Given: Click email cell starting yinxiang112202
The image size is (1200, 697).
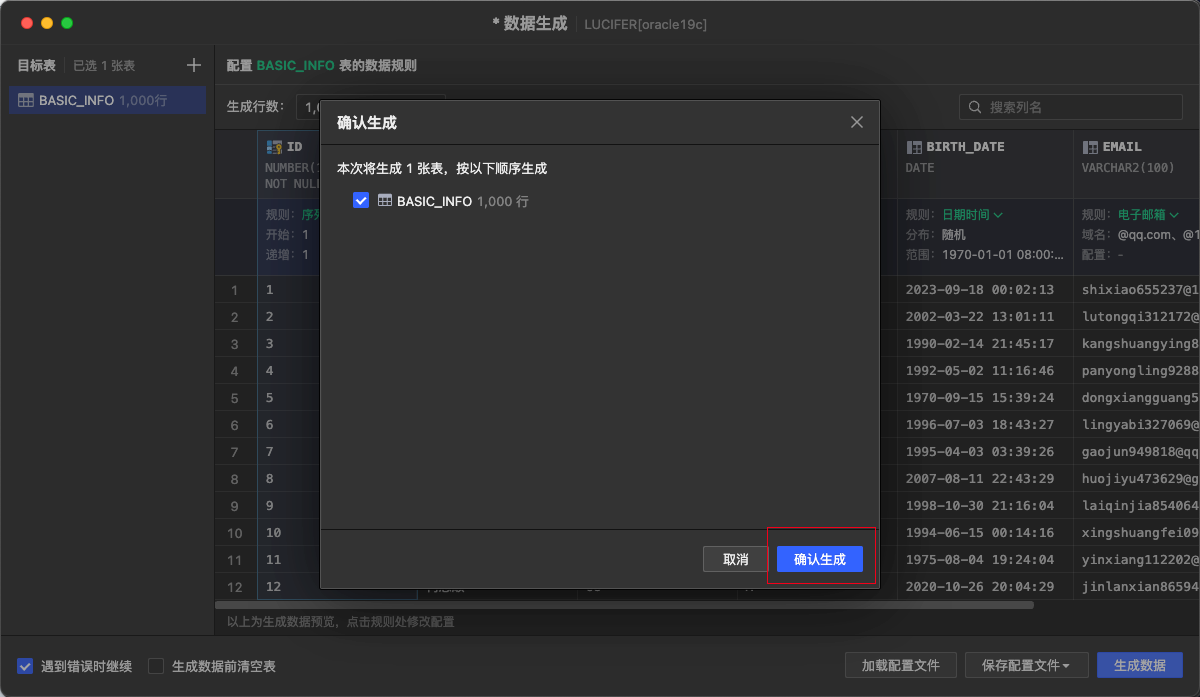Looking at the screenshot, I should pyautogui.click(x=1137, y=560).
